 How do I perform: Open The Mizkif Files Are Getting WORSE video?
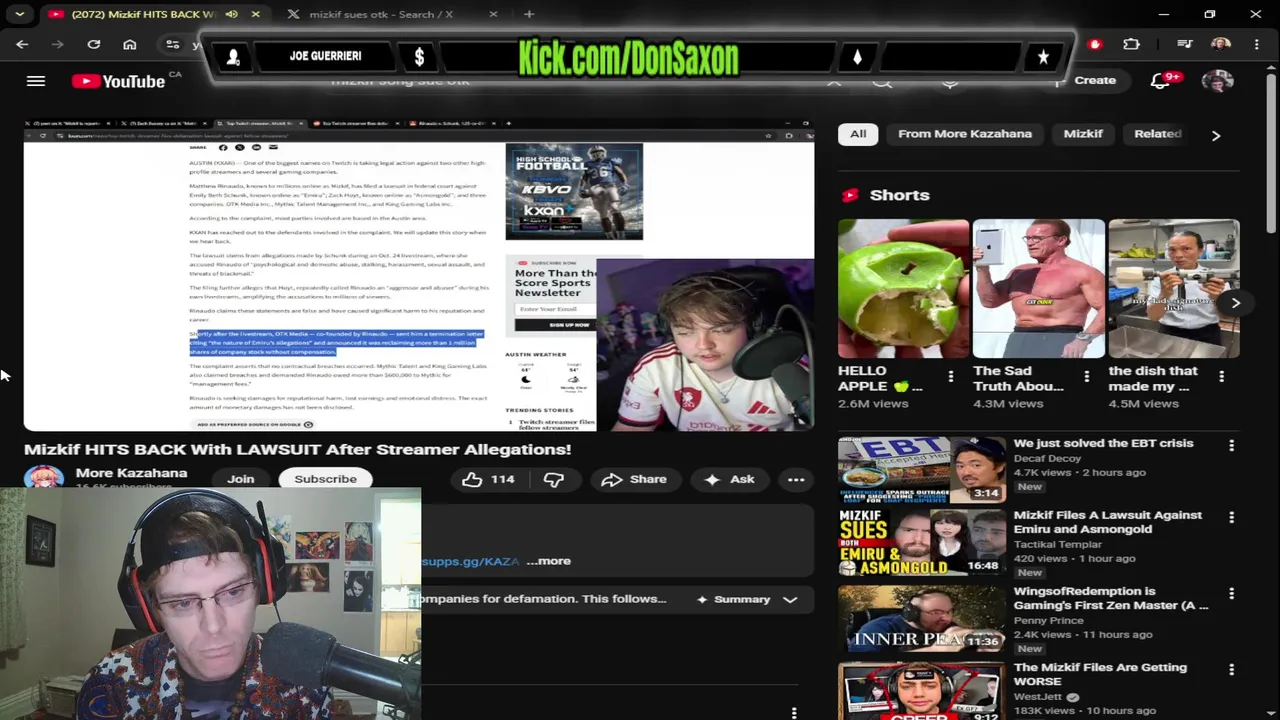coord(1100,674)
